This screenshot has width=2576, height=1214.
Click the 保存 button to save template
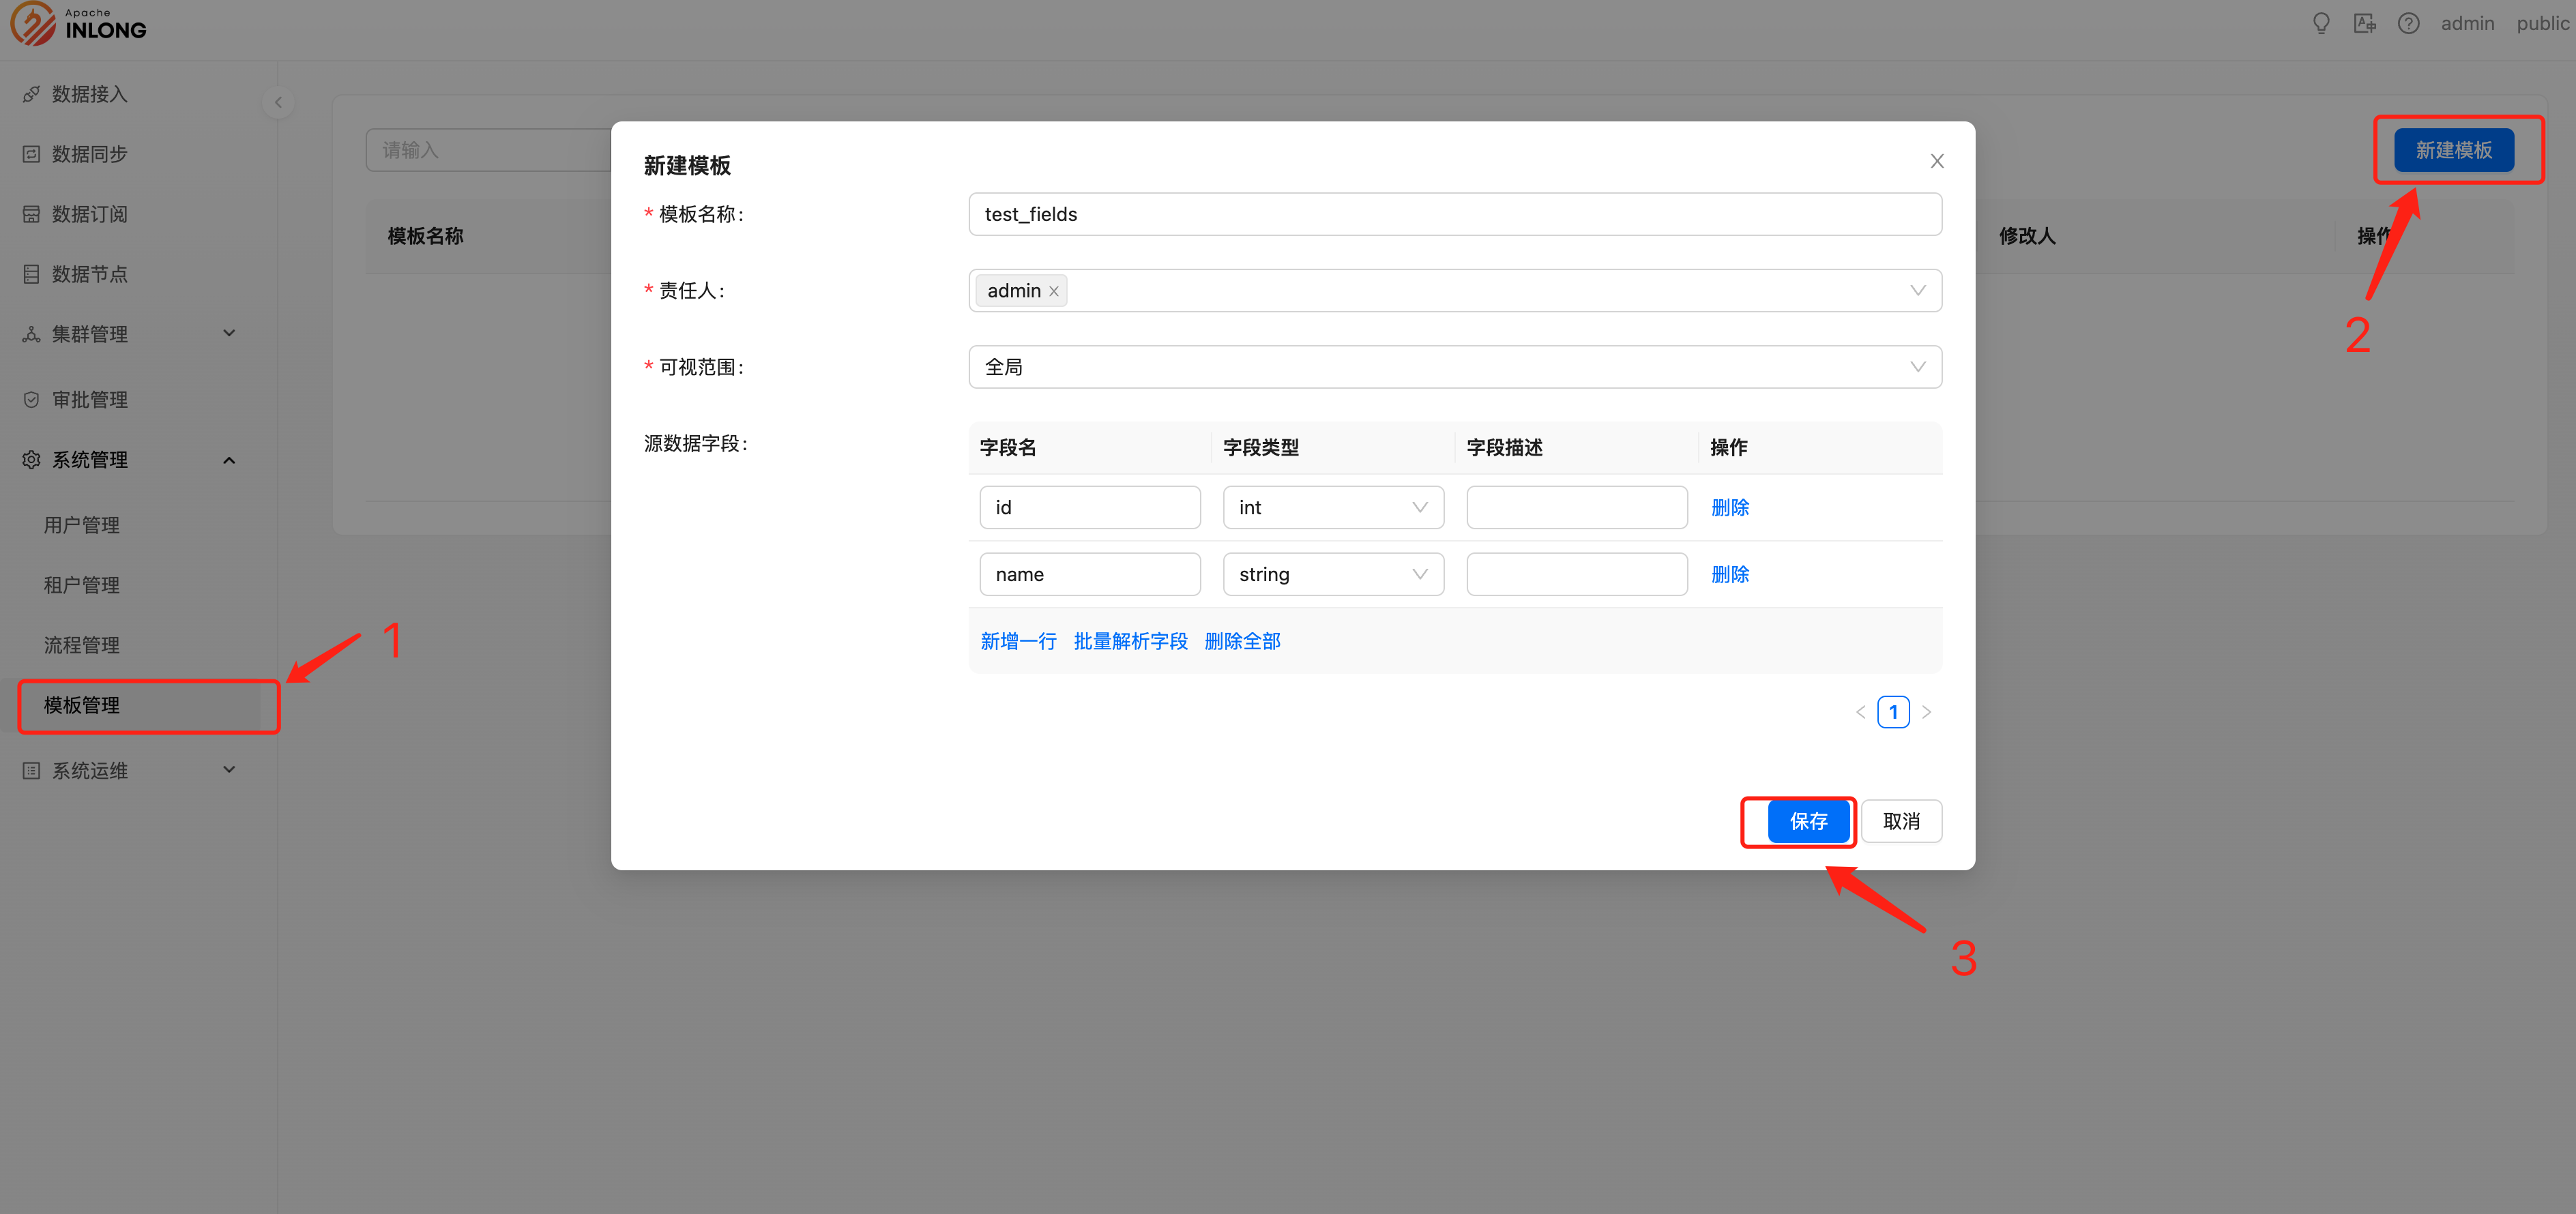pos(1809,820)
